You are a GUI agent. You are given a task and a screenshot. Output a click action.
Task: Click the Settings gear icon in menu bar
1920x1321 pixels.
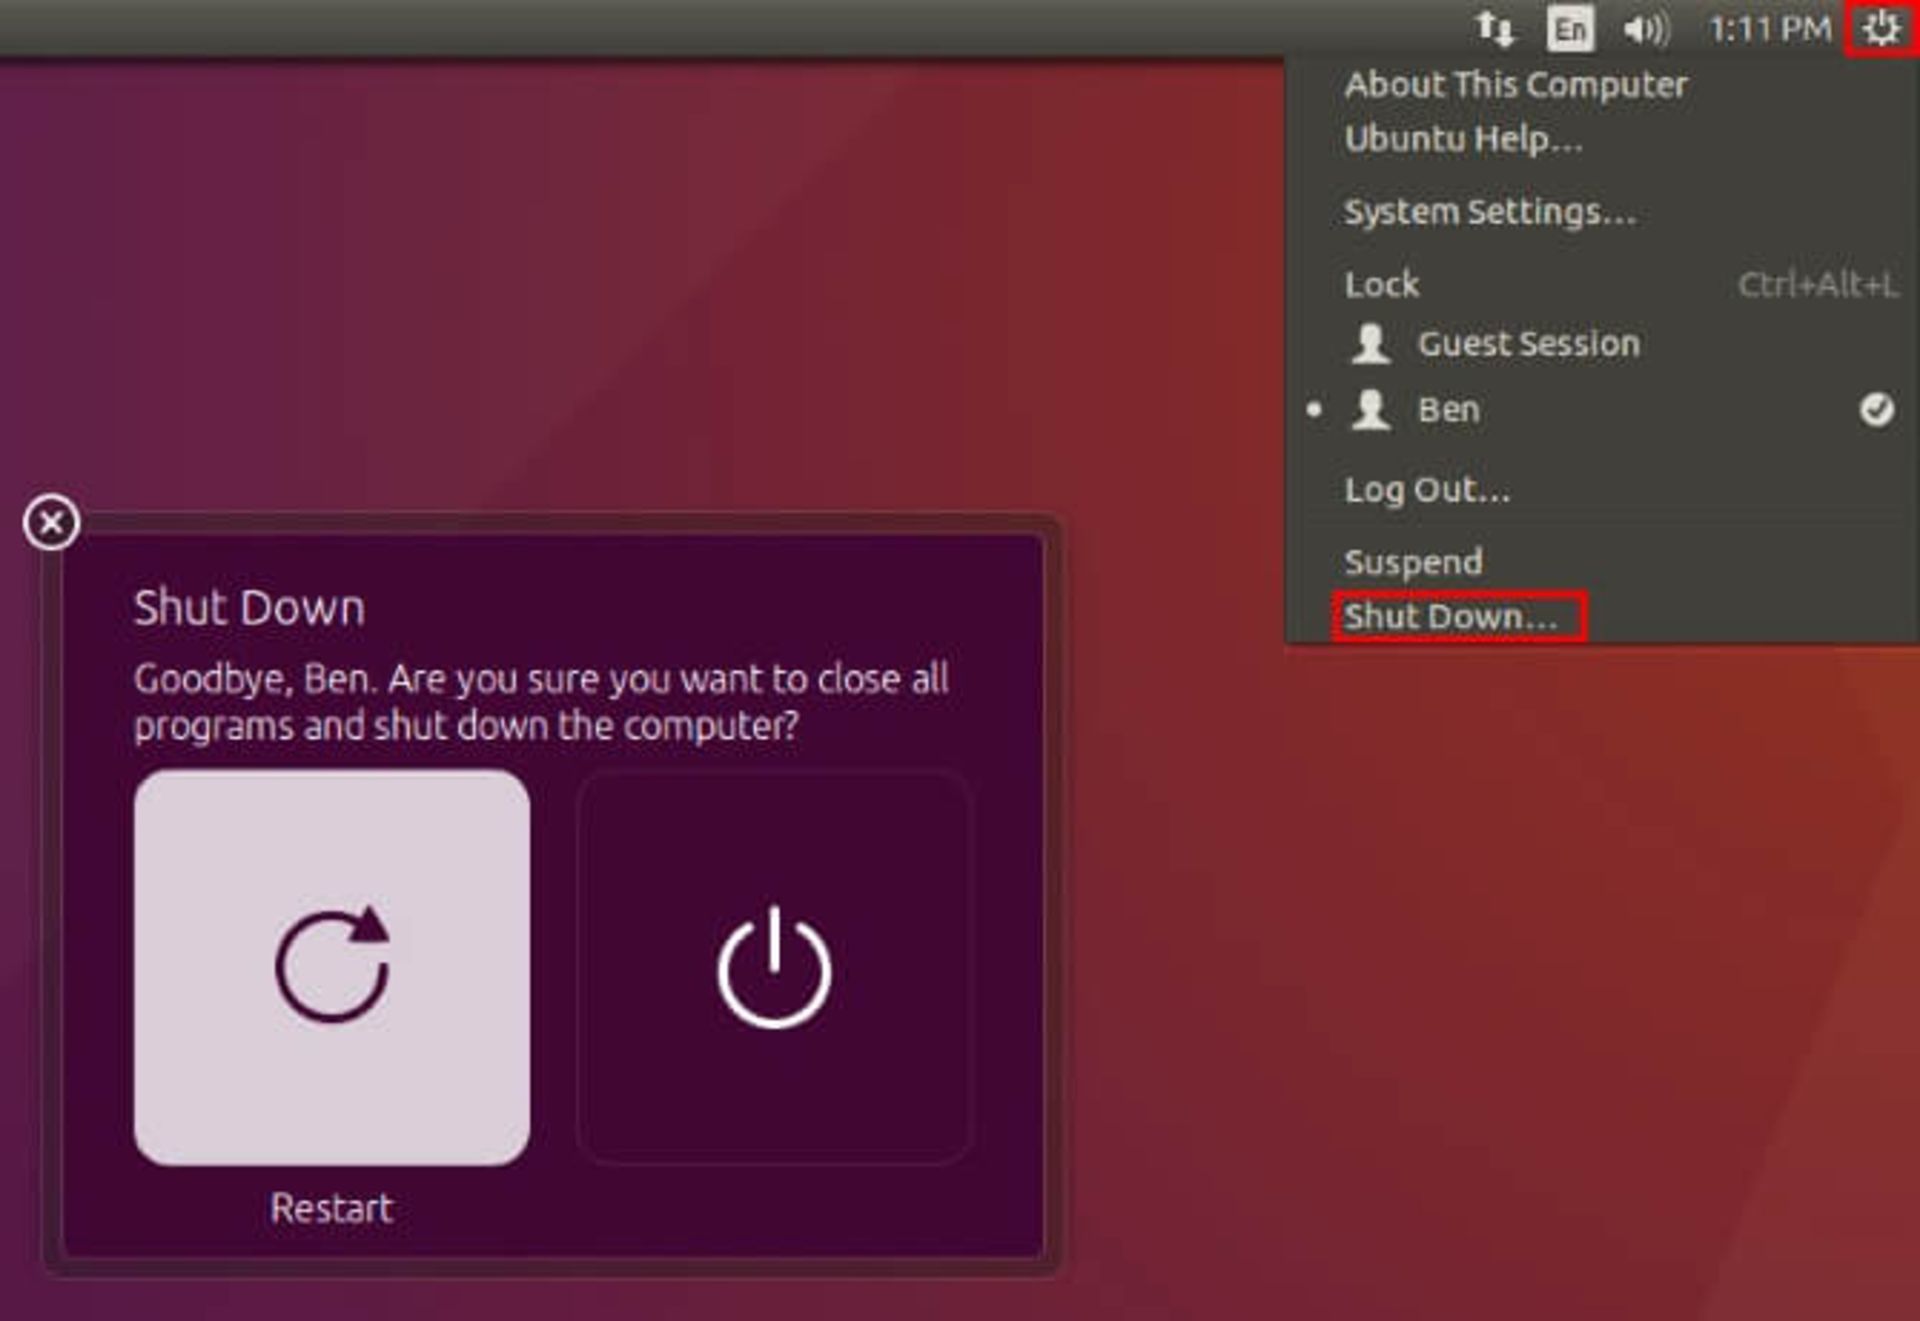click(x=1882, y=26)
